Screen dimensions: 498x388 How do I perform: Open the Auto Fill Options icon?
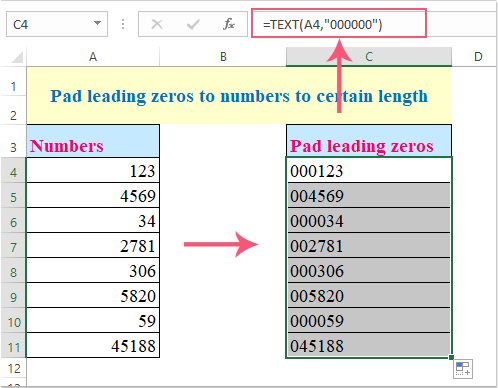pos(463,369)
